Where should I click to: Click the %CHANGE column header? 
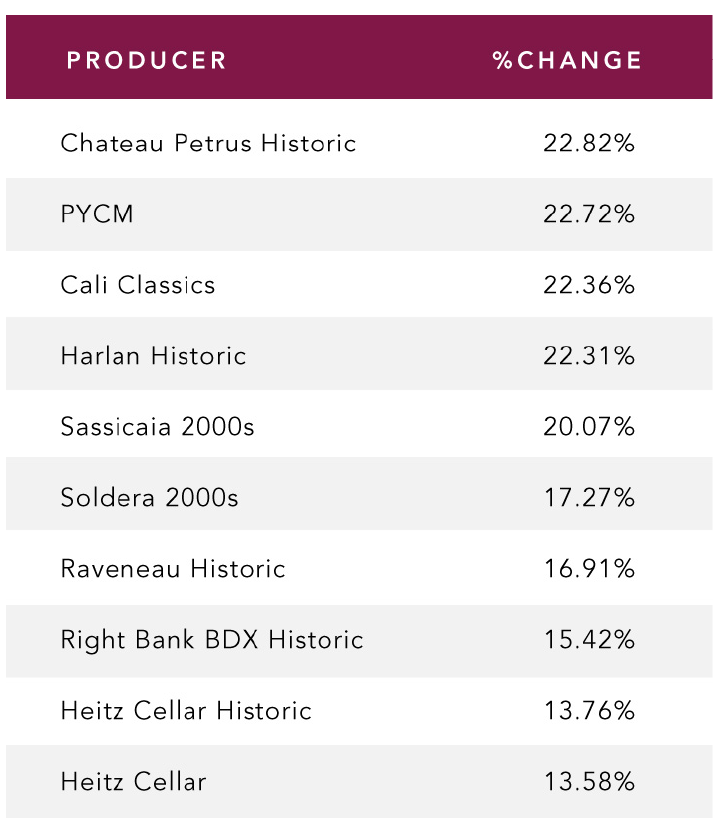(567, 60)
